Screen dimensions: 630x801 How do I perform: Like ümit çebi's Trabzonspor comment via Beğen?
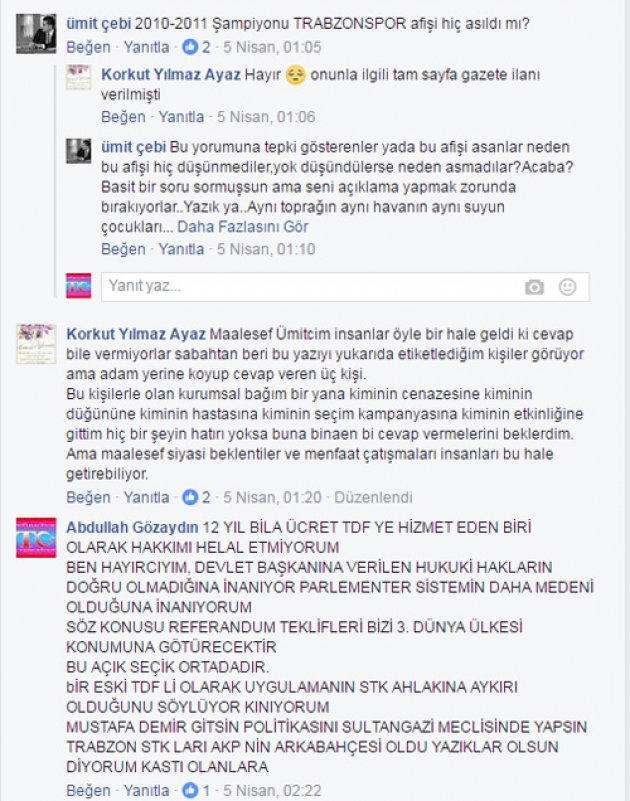pos(88,47)
